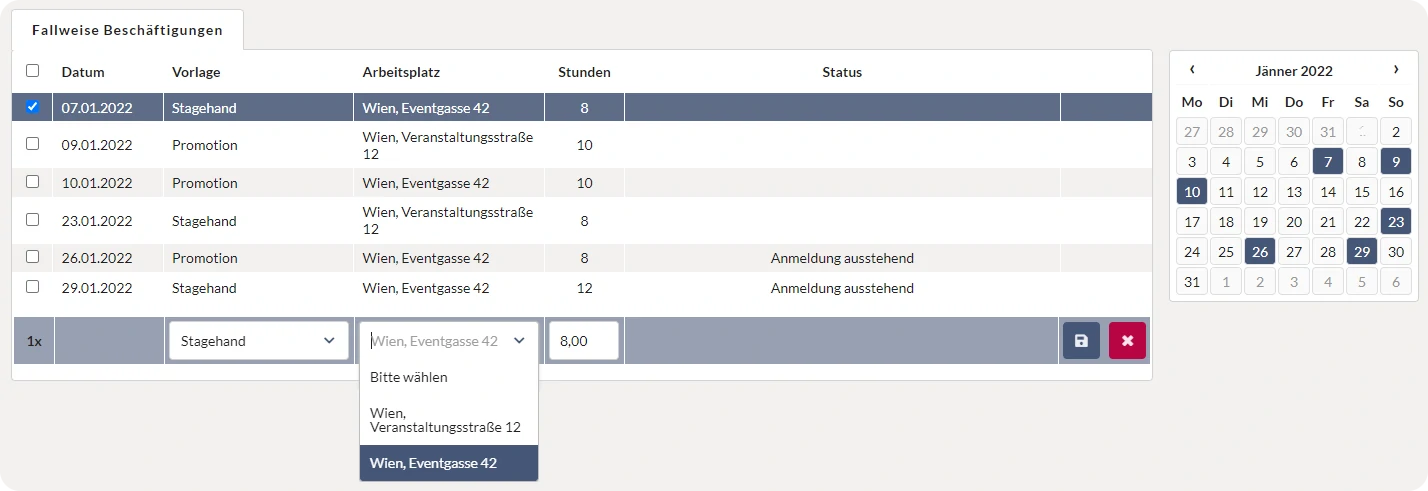Screen dimensions: 1428x491
Task: Check the 26.01.2022 row checkbox
Action: coord(32,257)
